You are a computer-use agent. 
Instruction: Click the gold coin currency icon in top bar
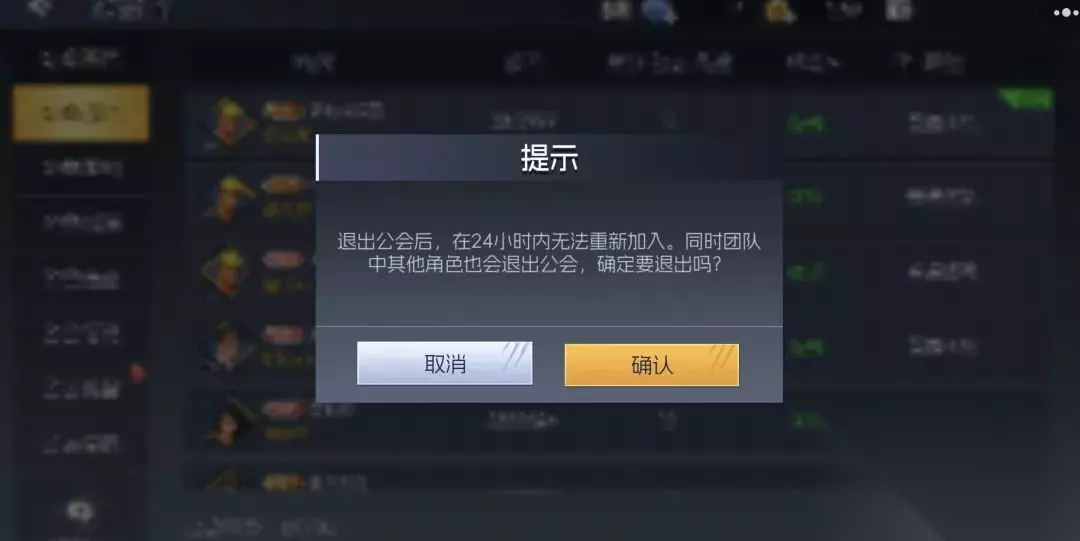779,11
